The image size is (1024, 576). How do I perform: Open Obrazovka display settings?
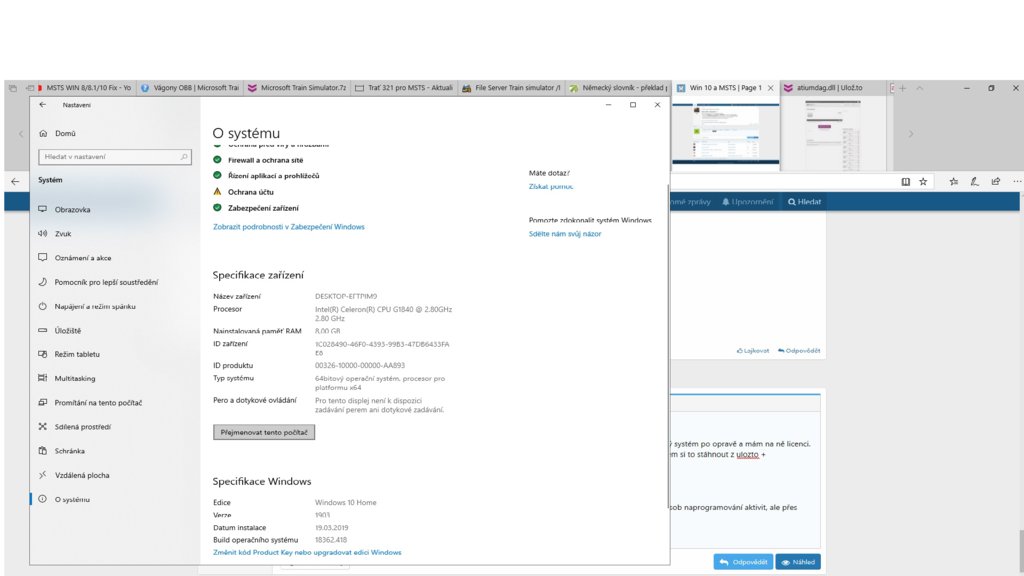click(72, 210)
